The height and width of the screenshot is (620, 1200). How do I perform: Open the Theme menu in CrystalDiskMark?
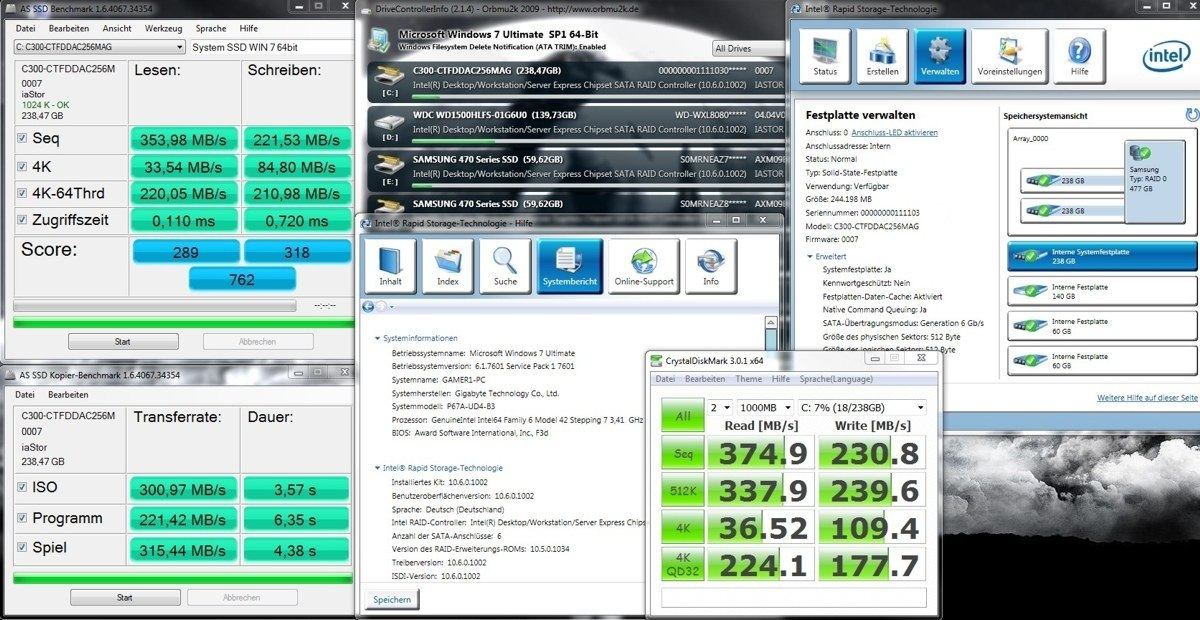click(x=748, y=379)
